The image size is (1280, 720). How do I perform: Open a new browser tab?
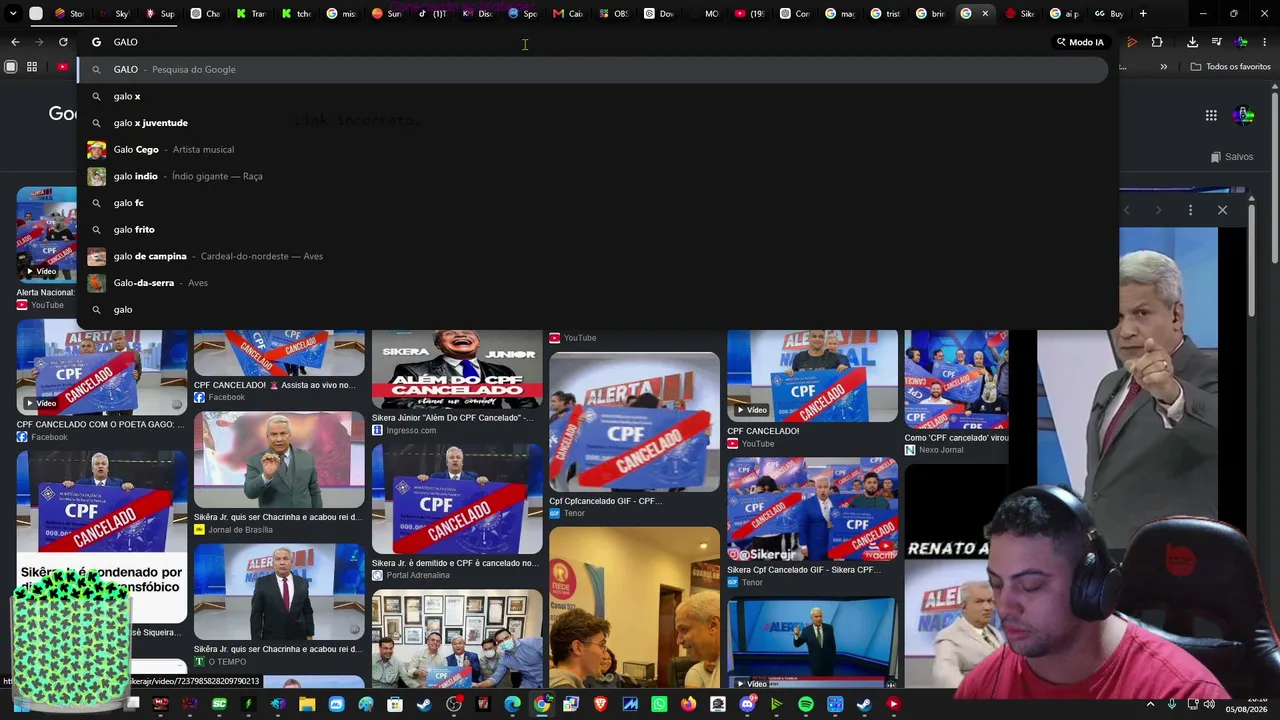coord(1143,14)
